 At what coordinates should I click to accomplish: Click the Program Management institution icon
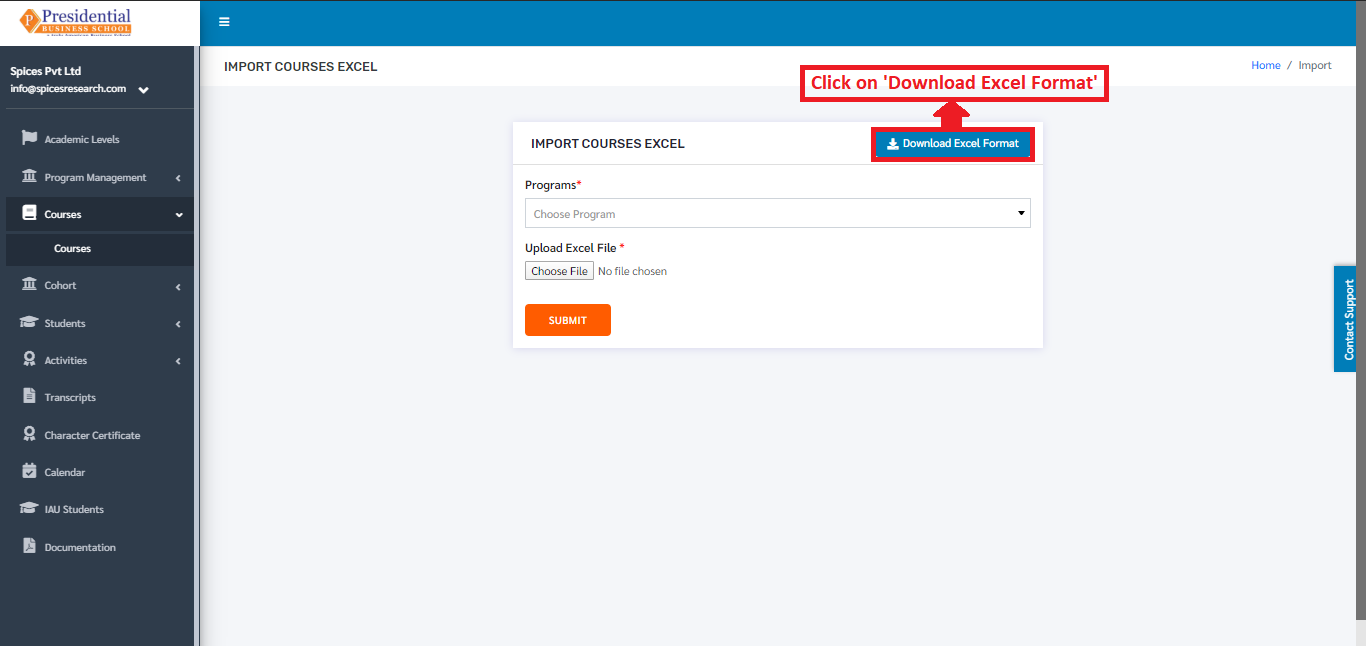29,177
